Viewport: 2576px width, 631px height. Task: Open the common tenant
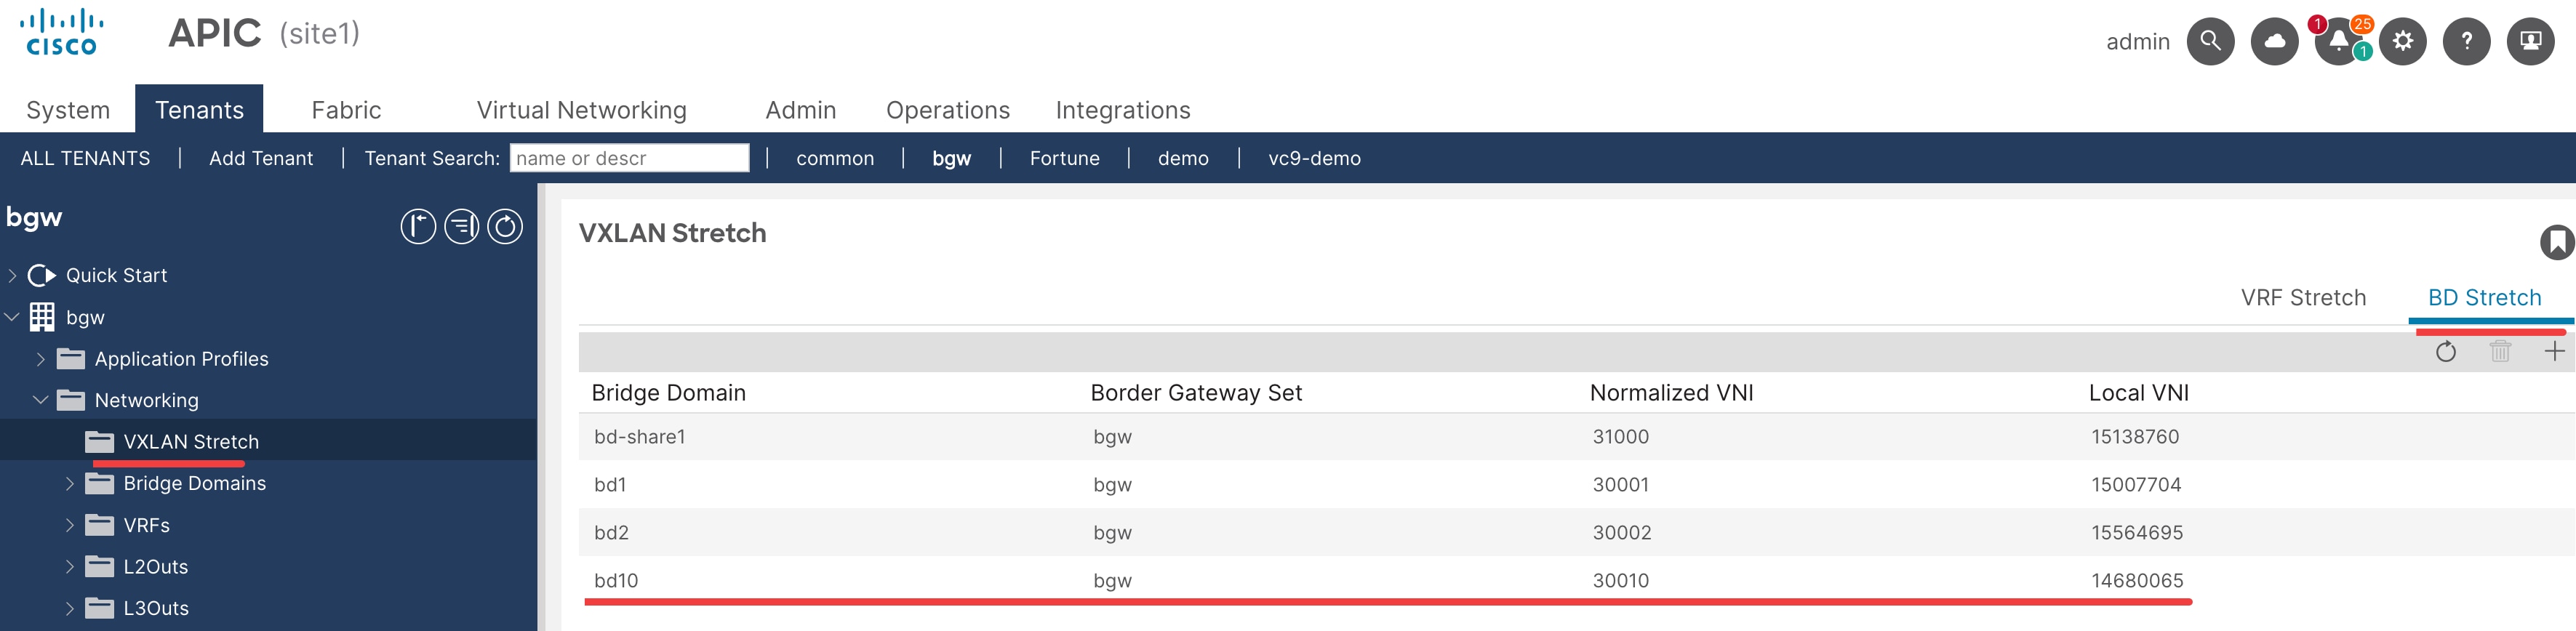click(x=834, y=158)
